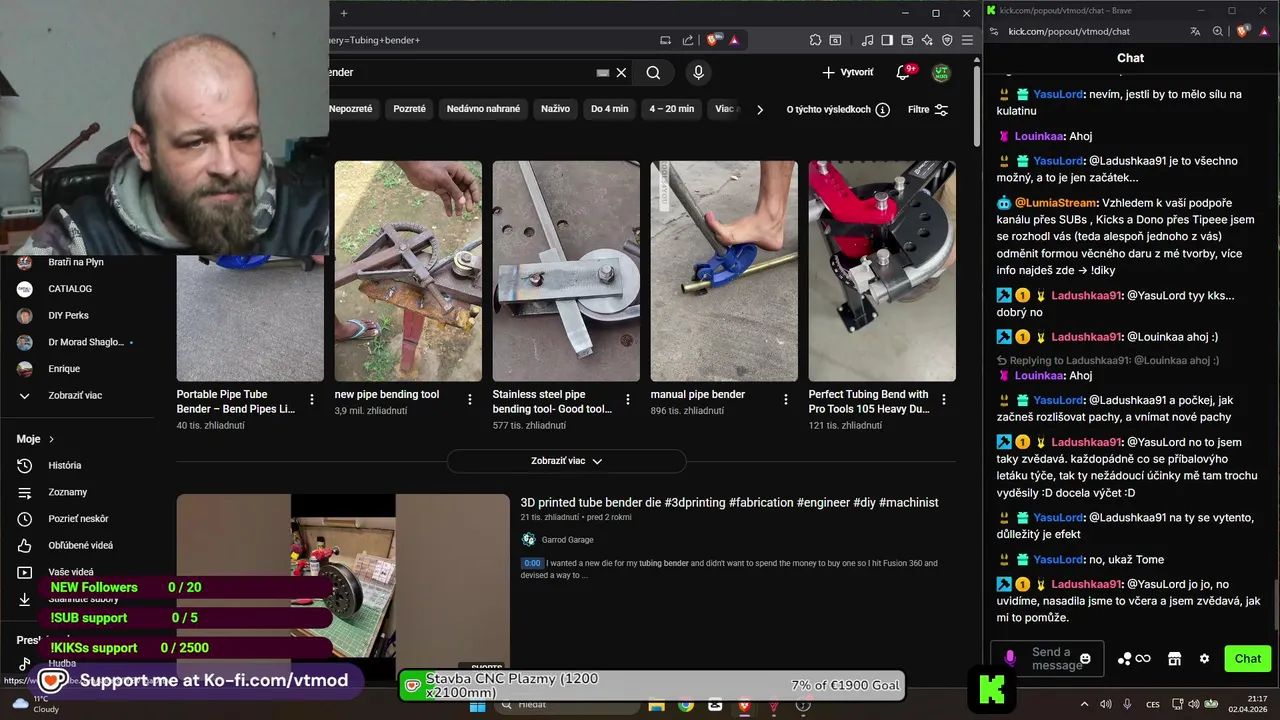
Task: Select the 4 – 20 min filter chip
Action: [x=671, y=109]
